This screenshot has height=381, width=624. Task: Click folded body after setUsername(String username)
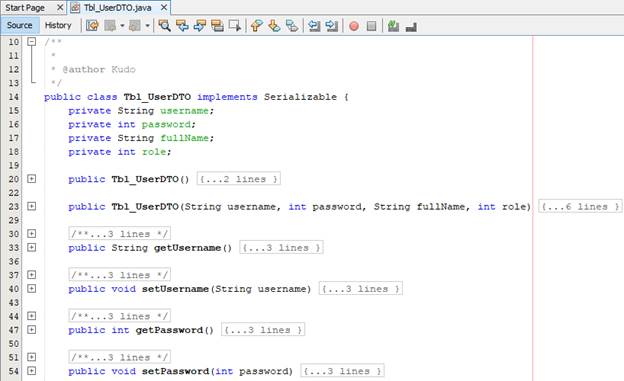pyautogui.click(x=361, y=289)
